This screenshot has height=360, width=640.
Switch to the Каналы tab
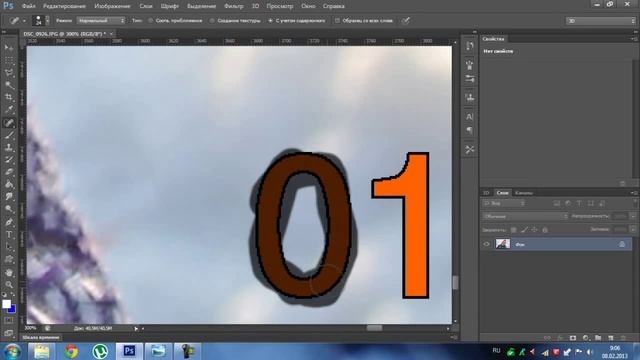click(x=524, y=193)
